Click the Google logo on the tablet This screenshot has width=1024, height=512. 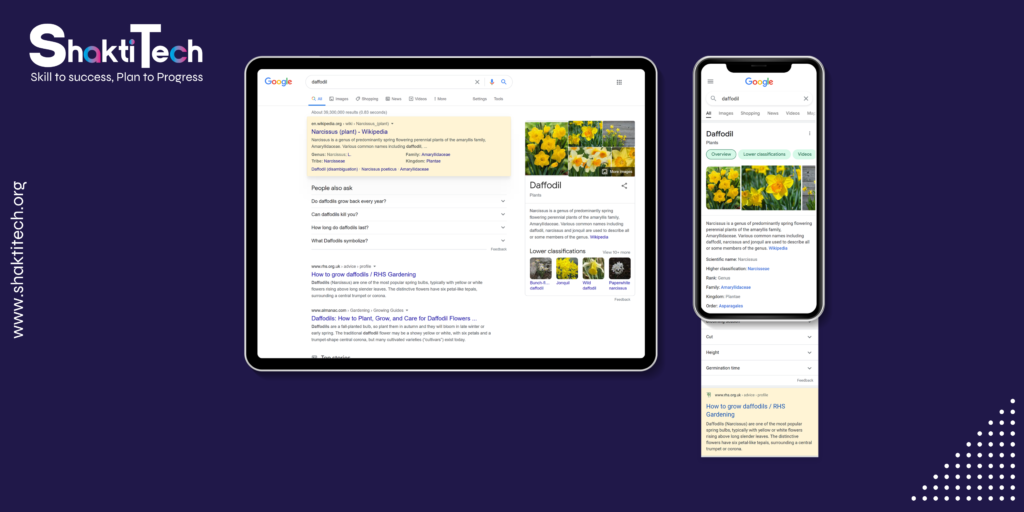(278, 82)
